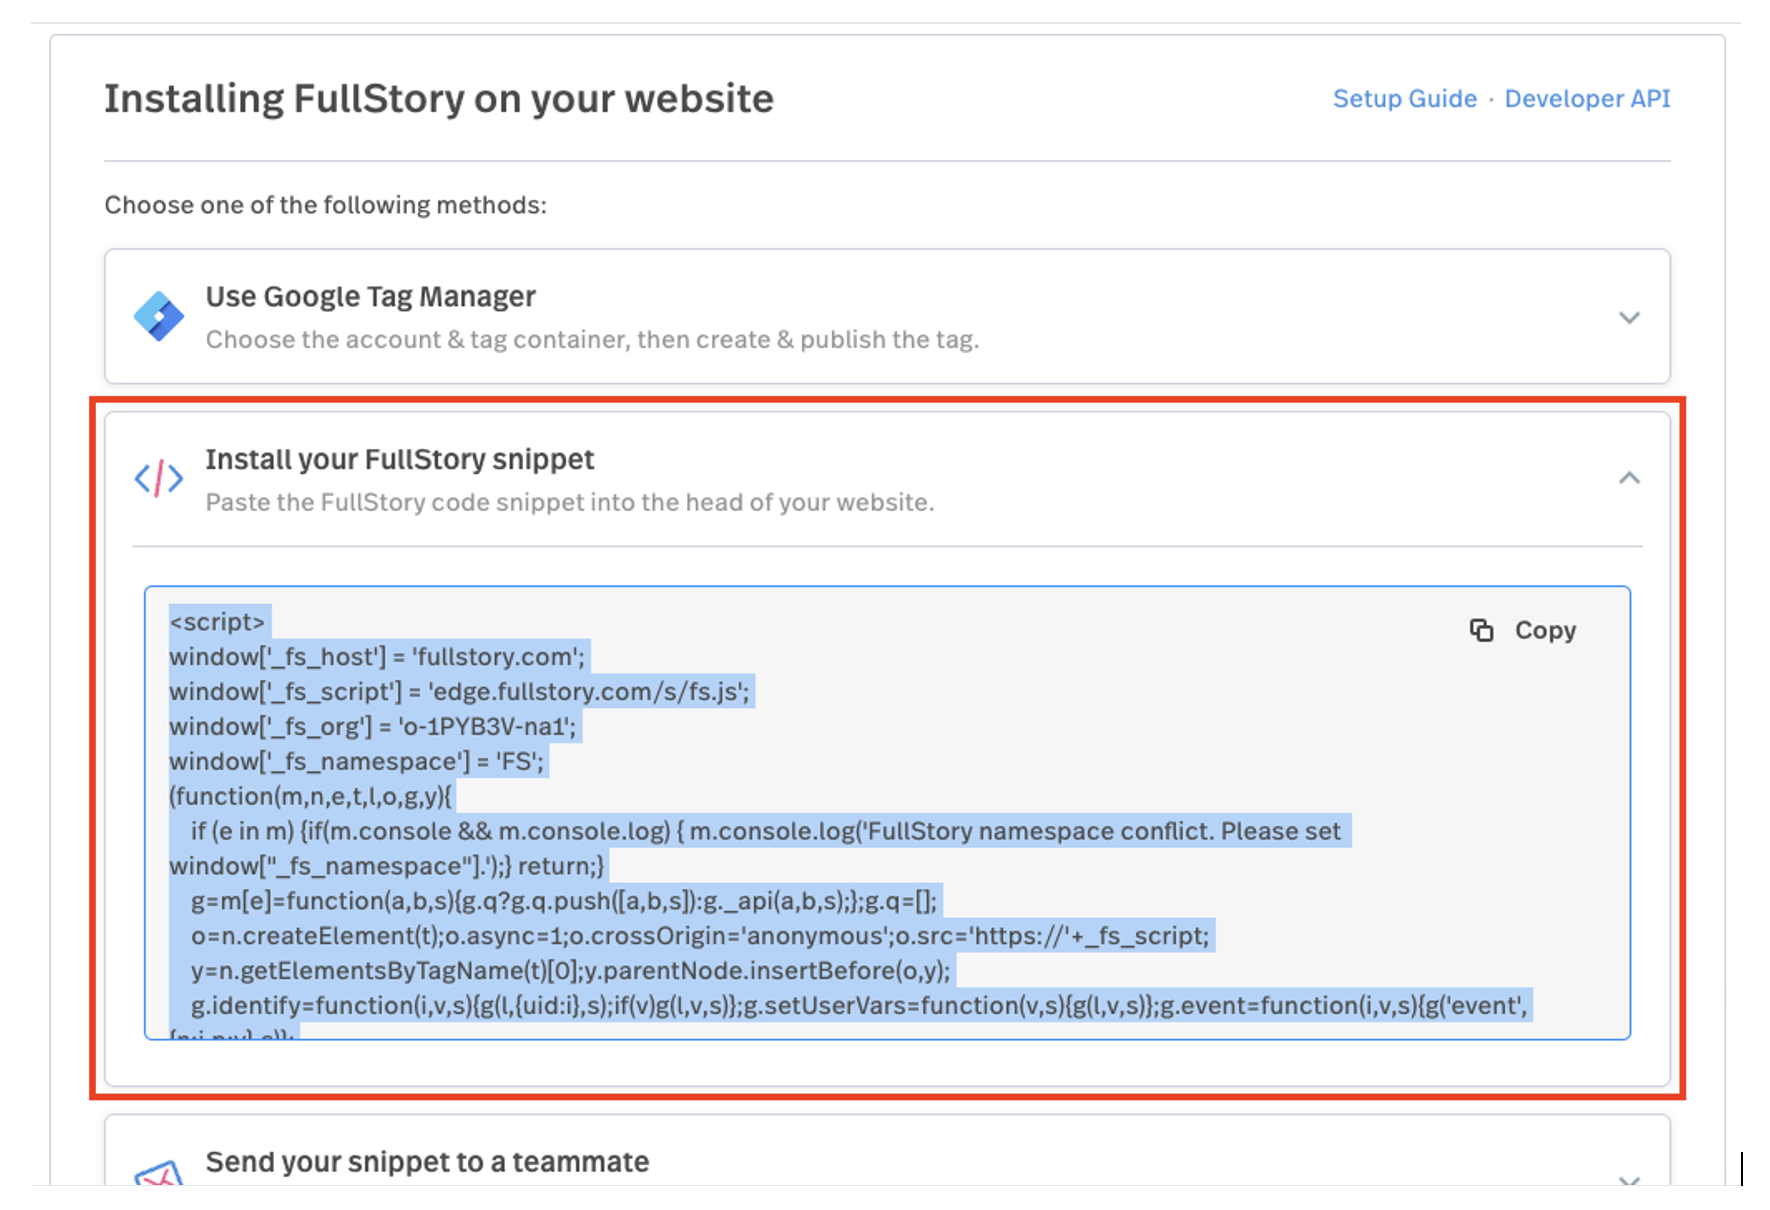Copy the FullStory code snippet

click(1523, 630)
